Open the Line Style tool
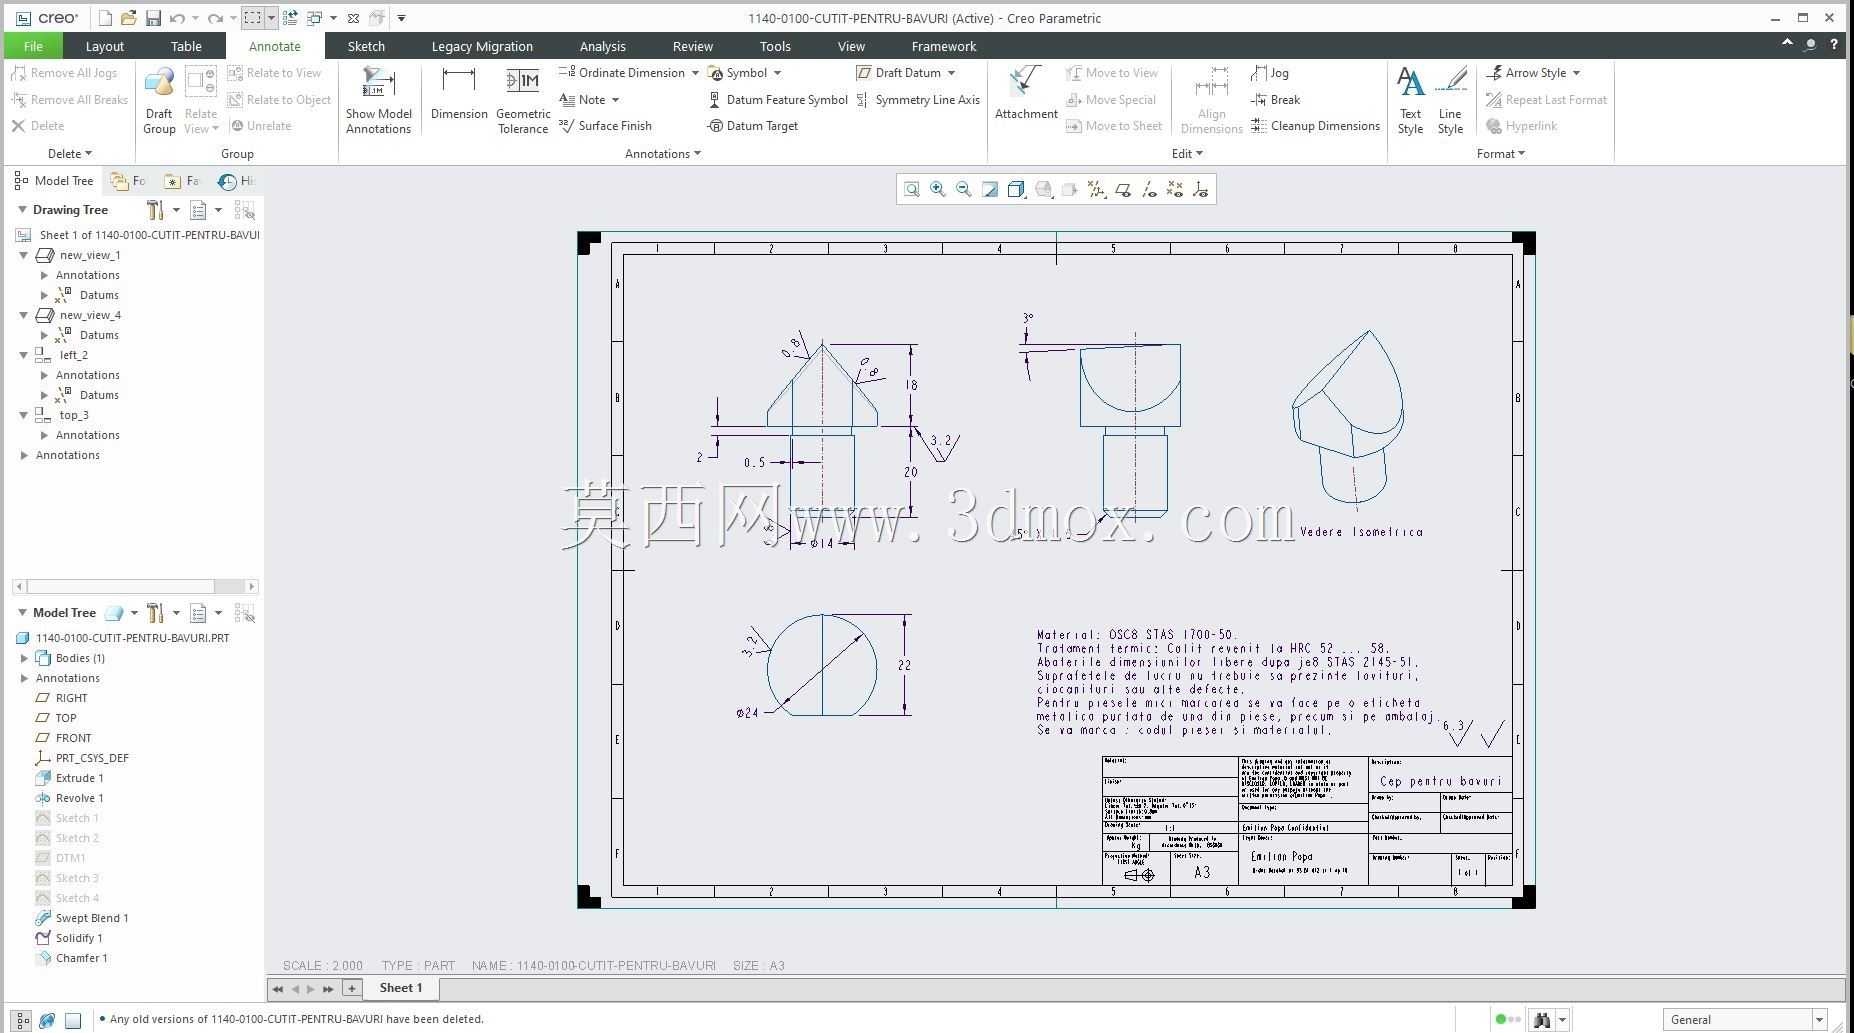 coord(1450,100)
